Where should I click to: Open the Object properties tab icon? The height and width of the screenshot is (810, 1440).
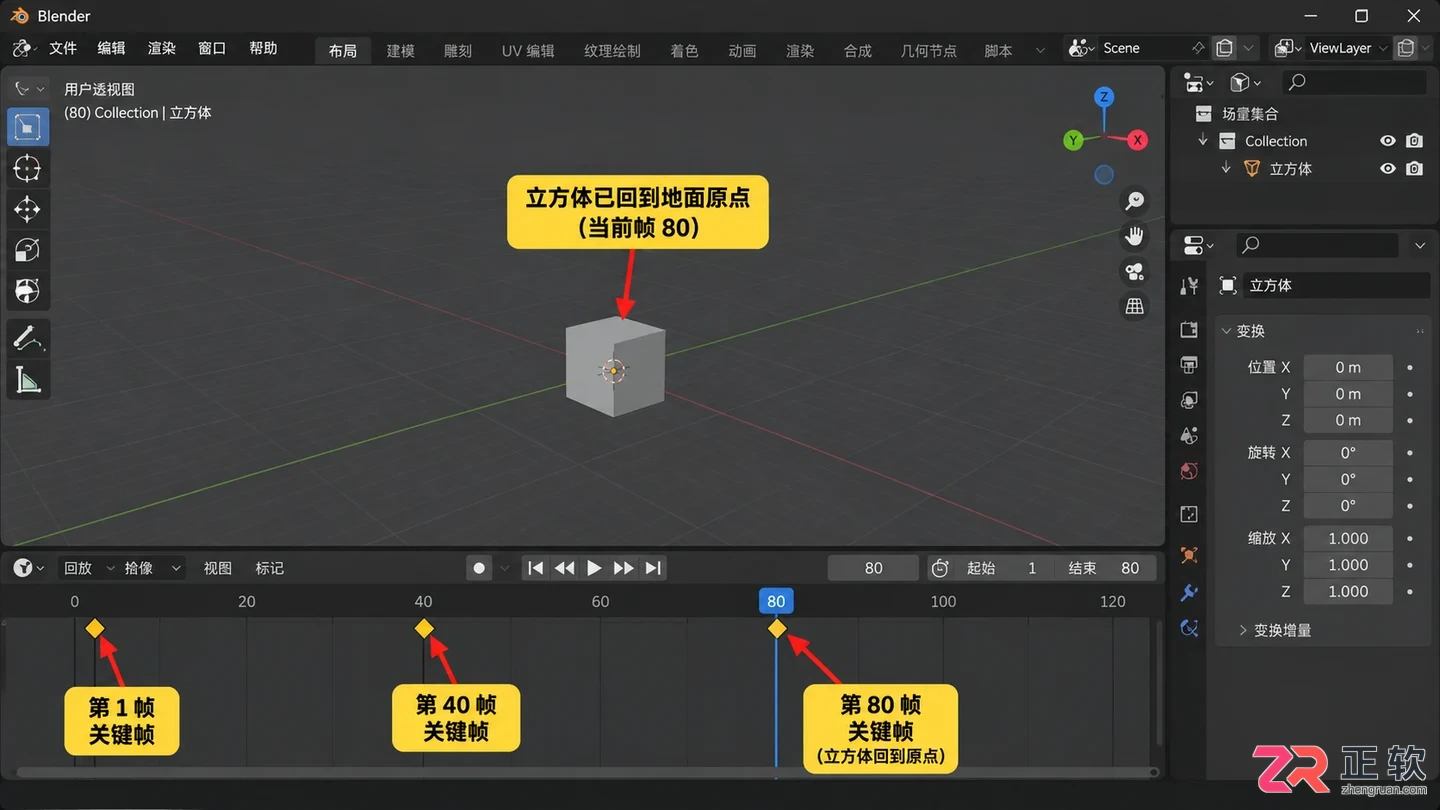point(1189,555)
